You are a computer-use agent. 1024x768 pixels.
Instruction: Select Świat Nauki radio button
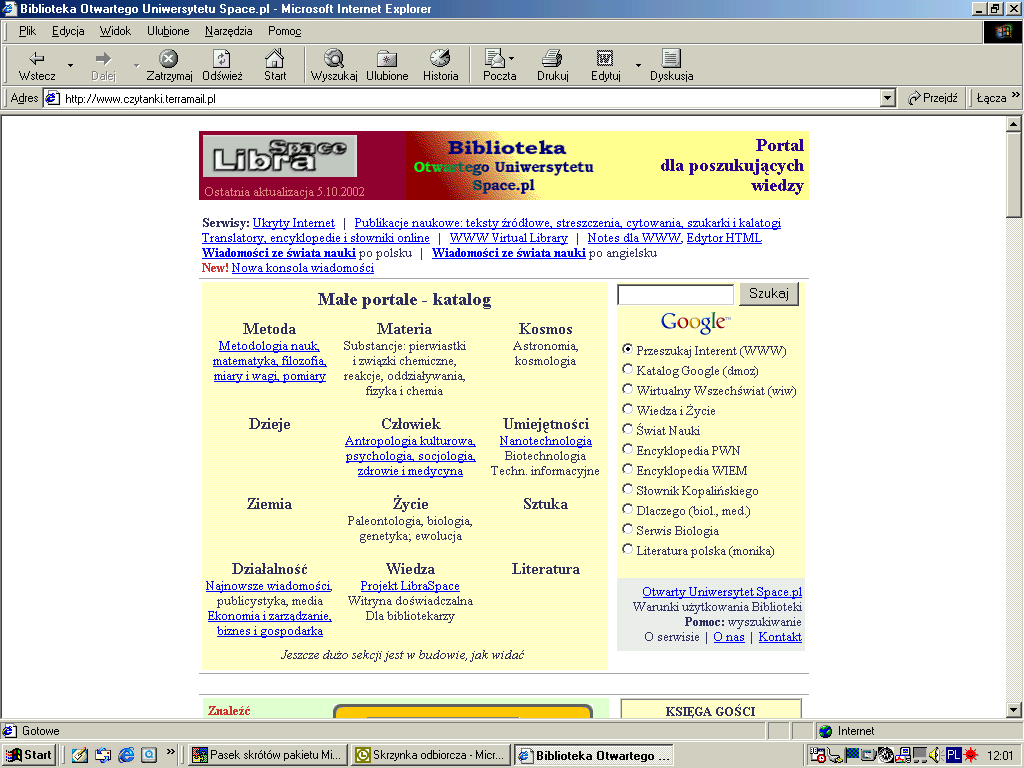pyautogui.click(x=628, y=429)
